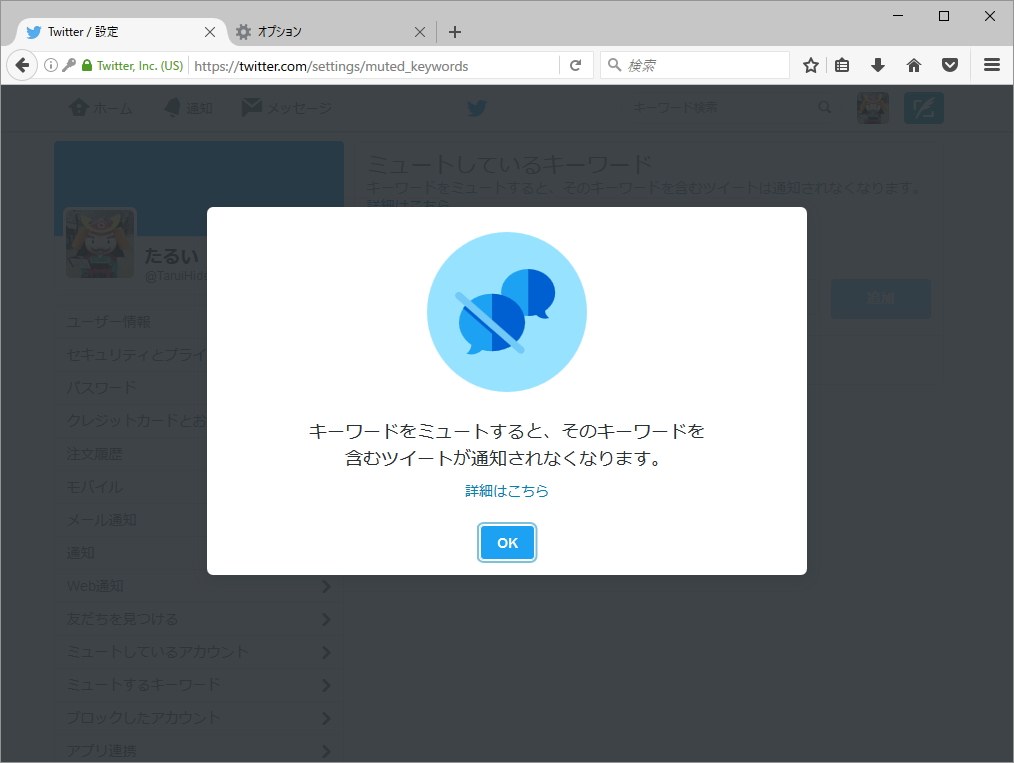Open the Firefox downloads arrow icon

pyautogui.click(x=878, y=65)
